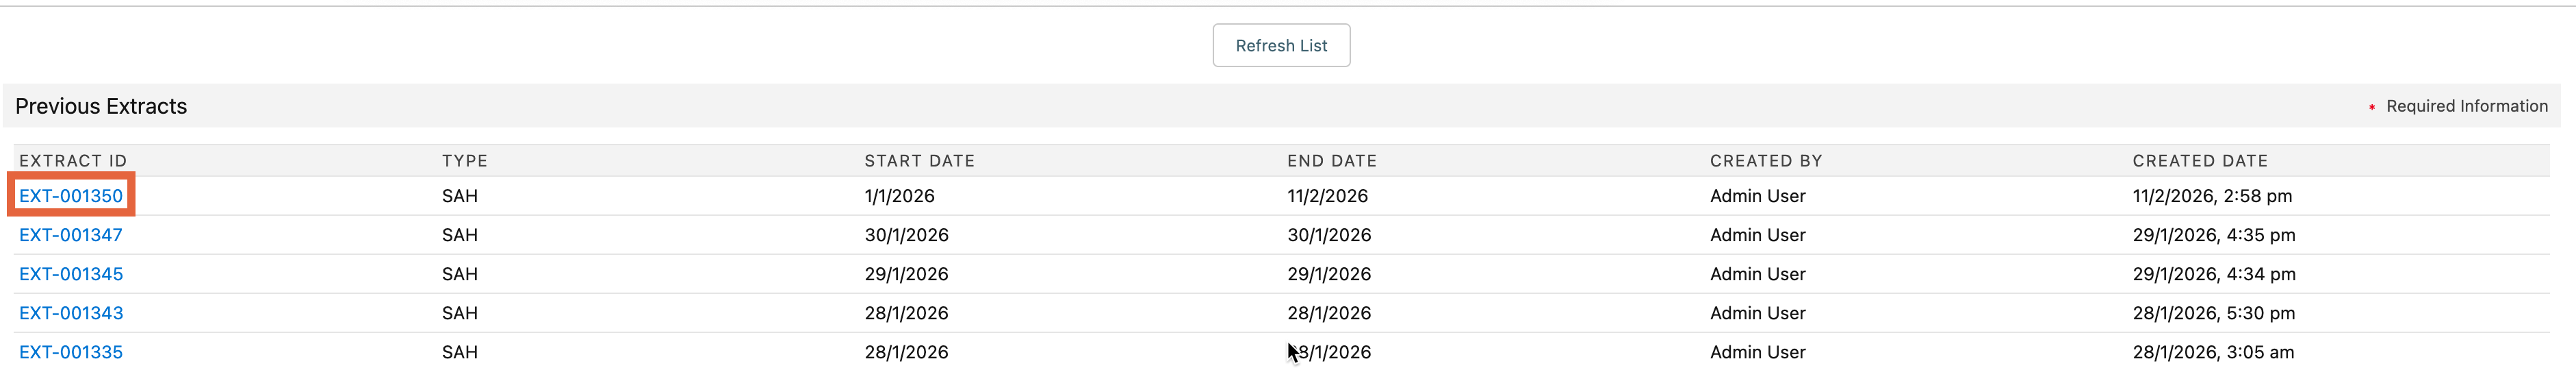Image resolution: width=2576 pixels, height=370 pixels.
Task: Click start date 30/1/2026 cell
Action: click(906, 235)
